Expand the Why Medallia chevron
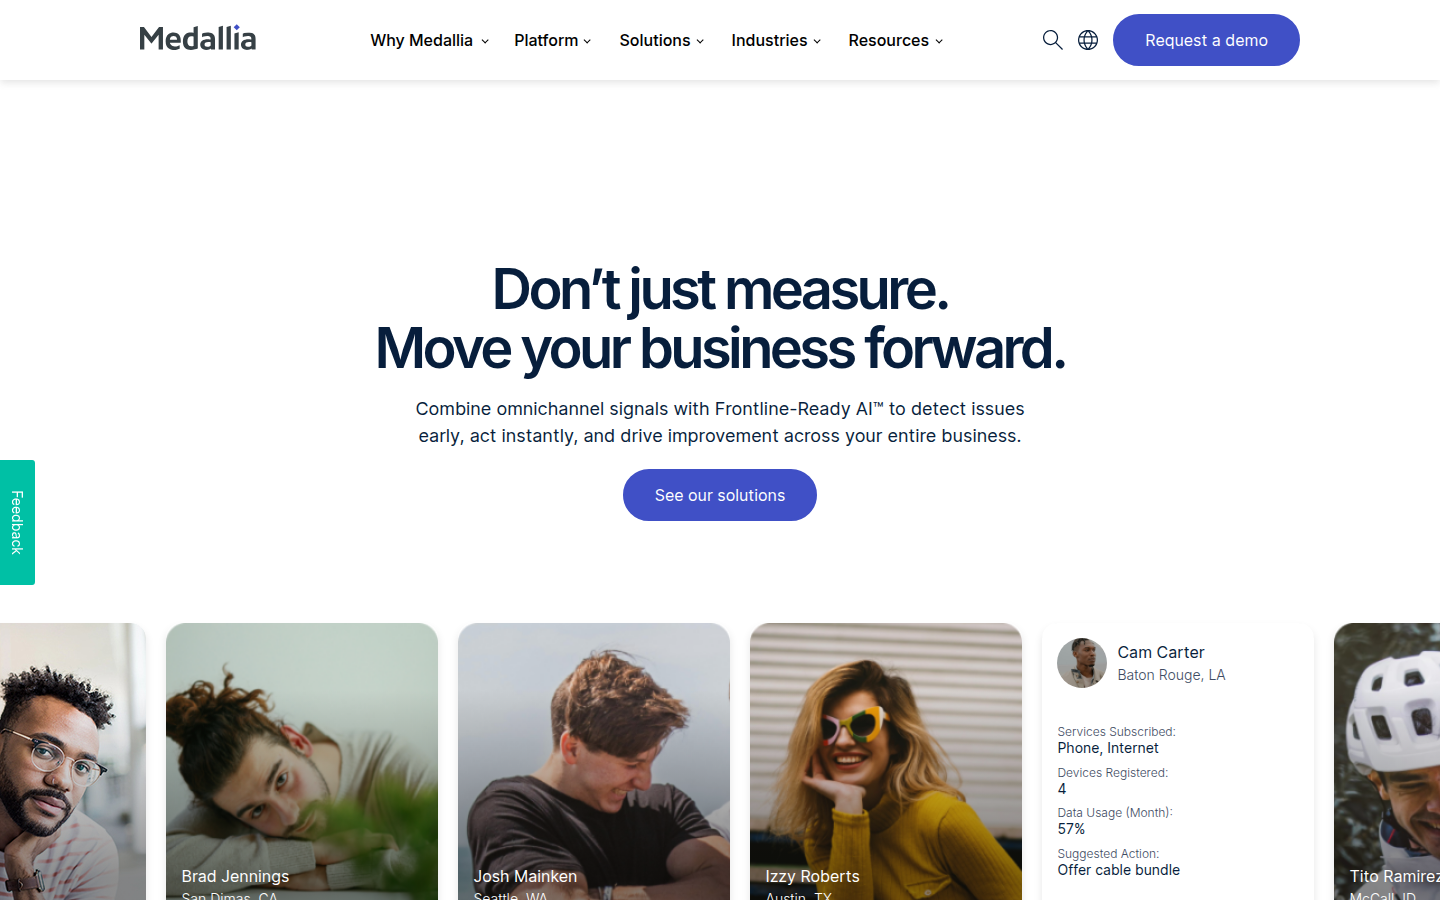Viewport: 1440px width, 900px height. coord(485,41)
